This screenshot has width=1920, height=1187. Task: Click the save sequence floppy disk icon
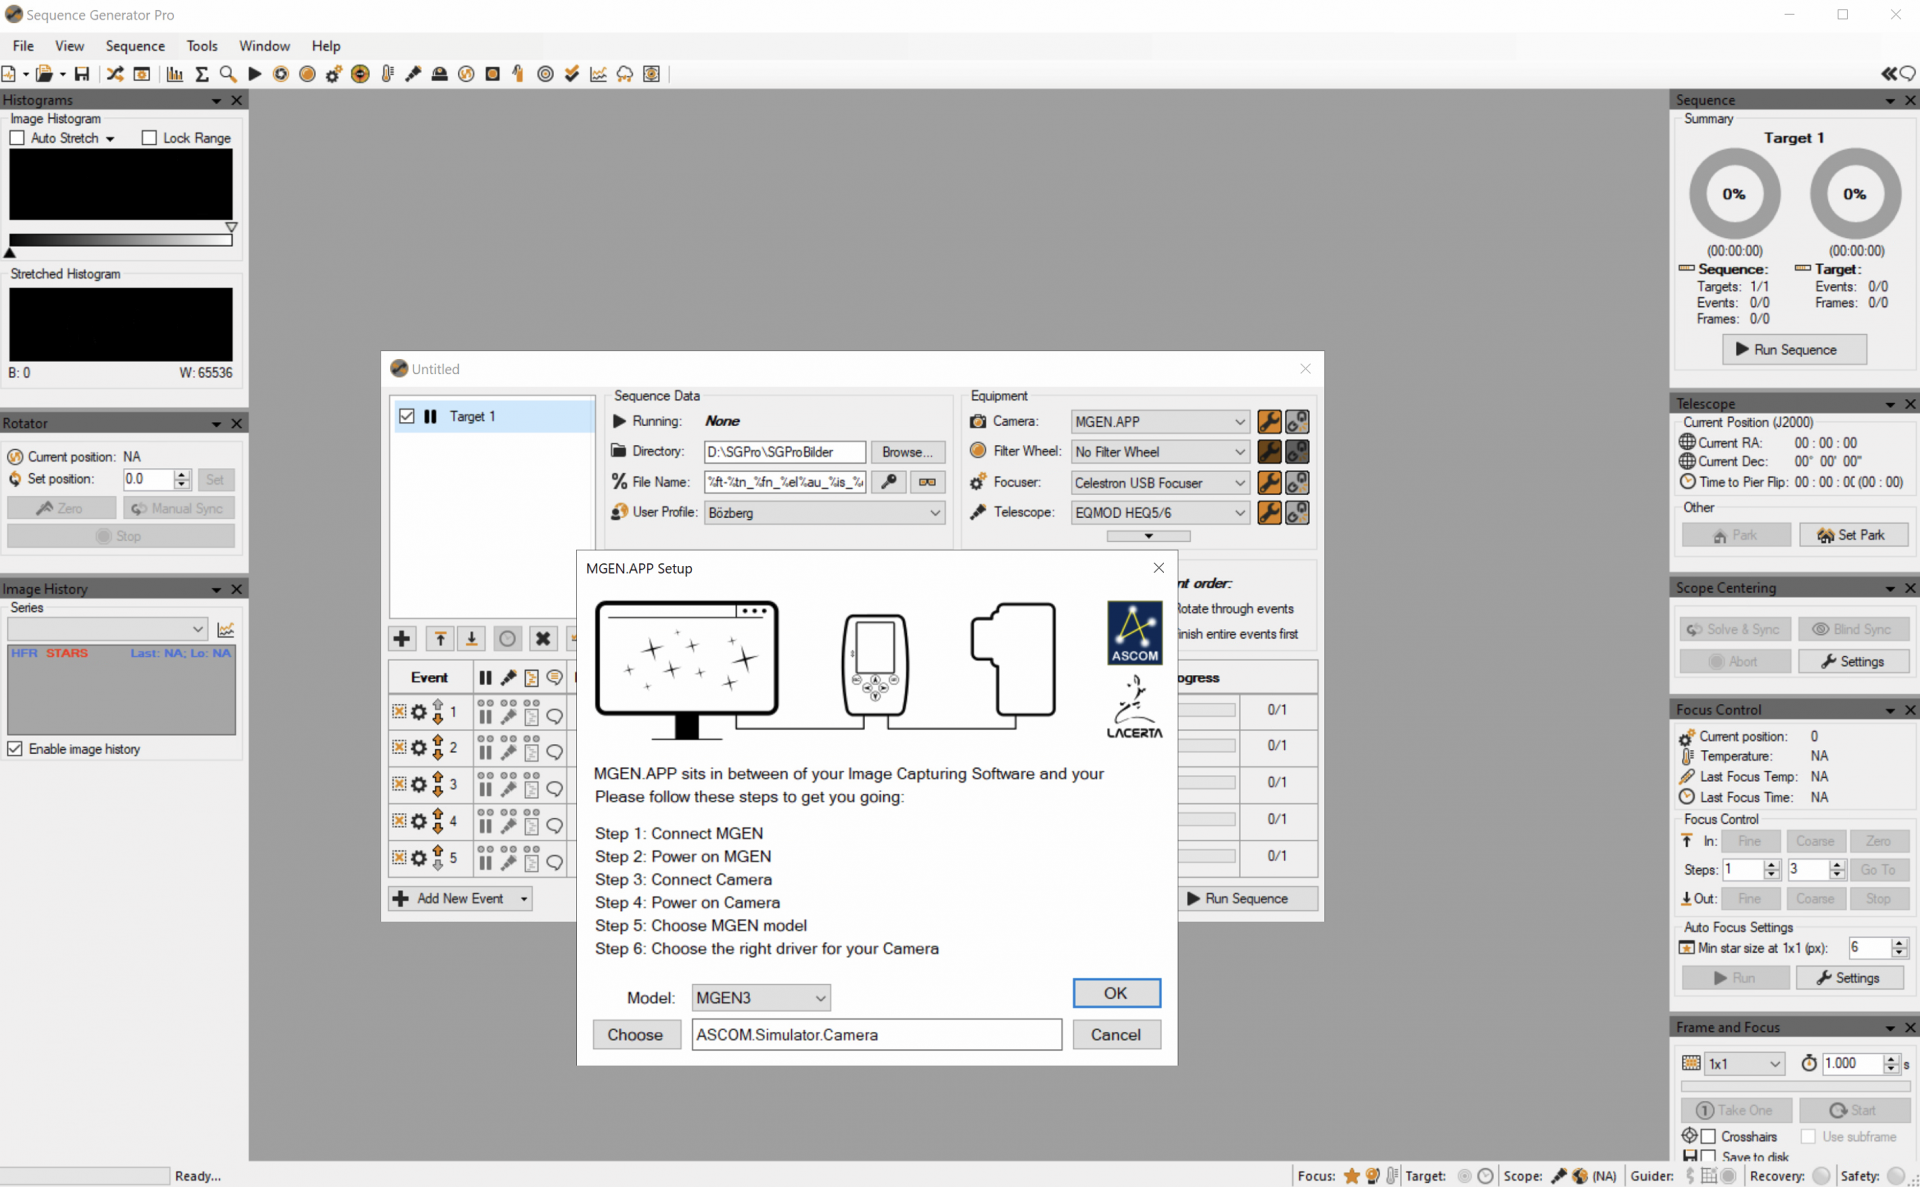pyautogui.click(x=82, y=74)
